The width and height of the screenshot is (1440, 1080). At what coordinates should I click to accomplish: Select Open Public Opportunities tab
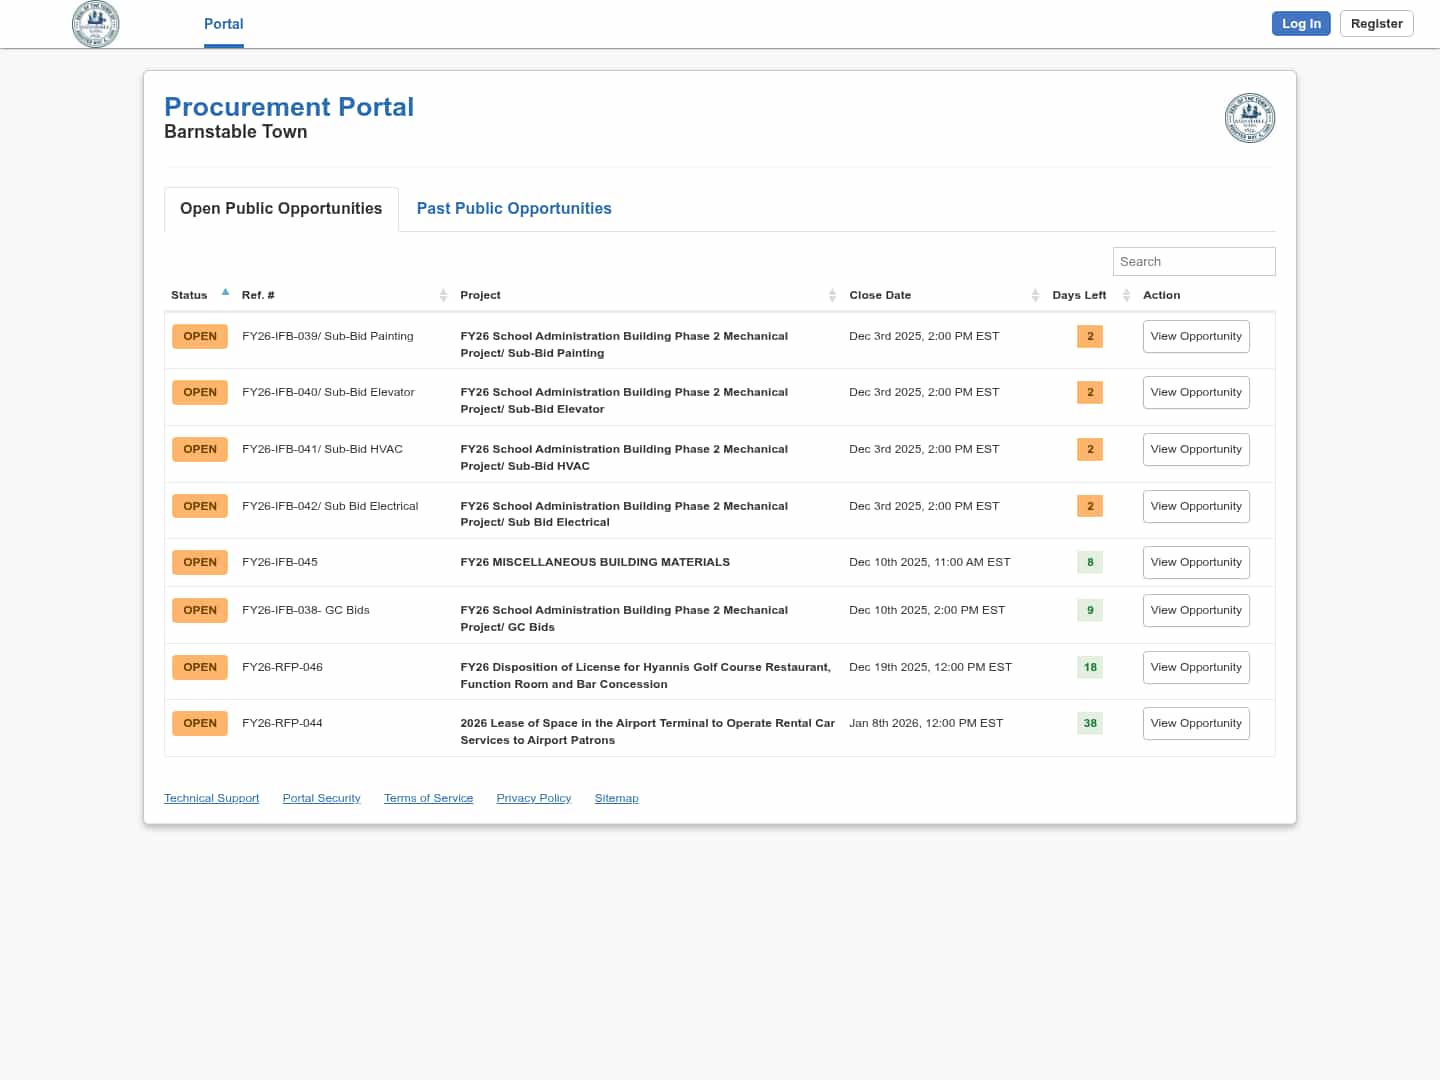click(x=281, y=208)
